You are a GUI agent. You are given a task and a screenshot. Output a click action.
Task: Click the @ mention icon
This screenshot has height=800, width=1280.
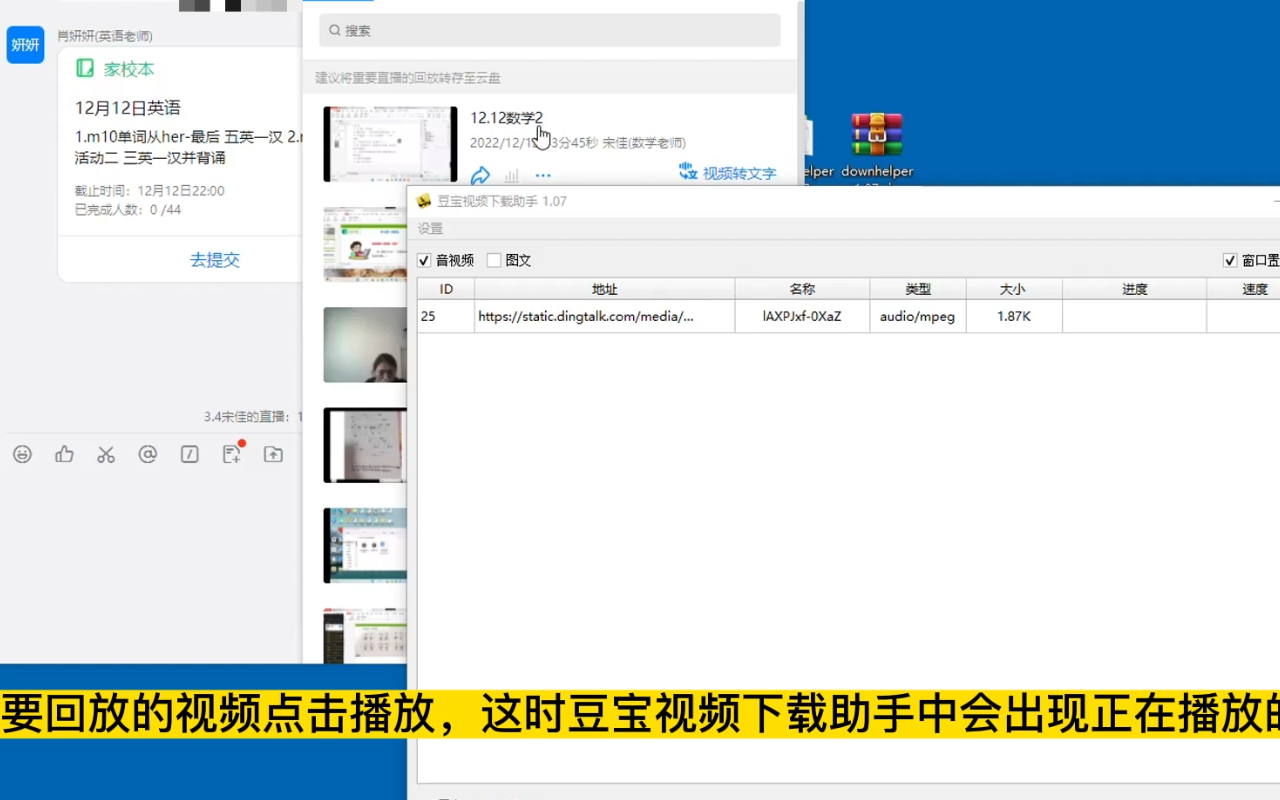148,454
